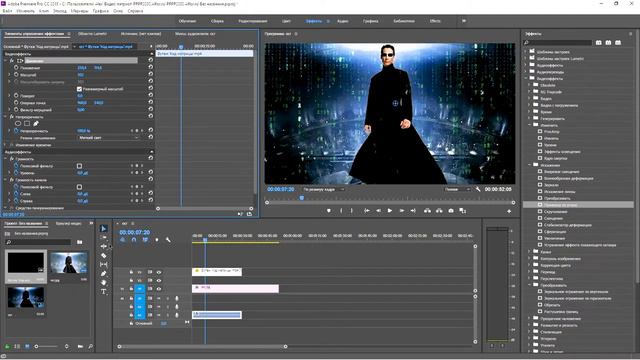Hide track V3 with eye icon
The image size is (640, 360).
(159, 272)
